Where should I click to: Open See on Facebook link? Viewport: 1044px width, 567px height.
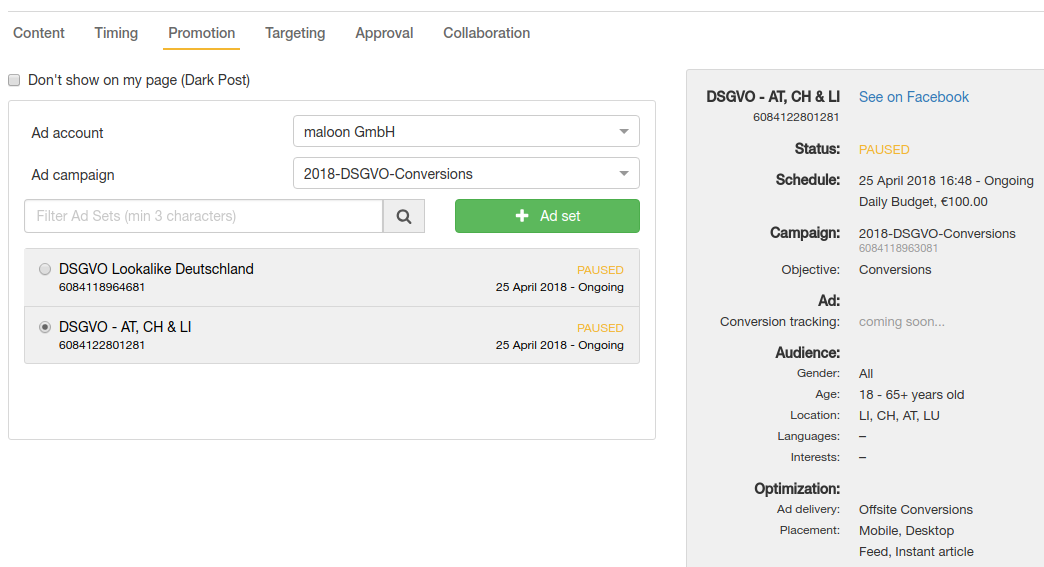914,97
